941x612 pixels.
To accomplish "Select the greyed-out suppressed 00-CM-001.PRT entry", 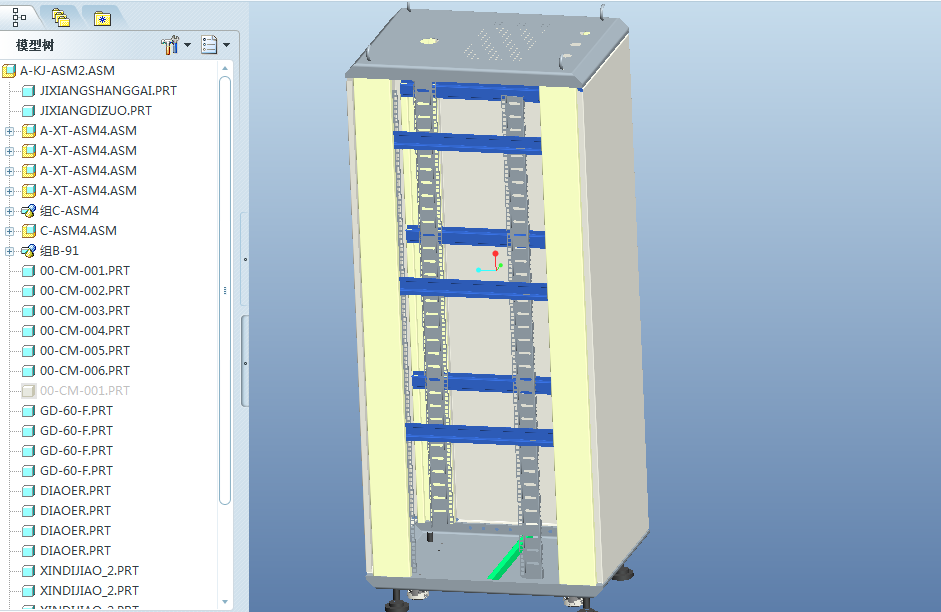I will (85, 391).
